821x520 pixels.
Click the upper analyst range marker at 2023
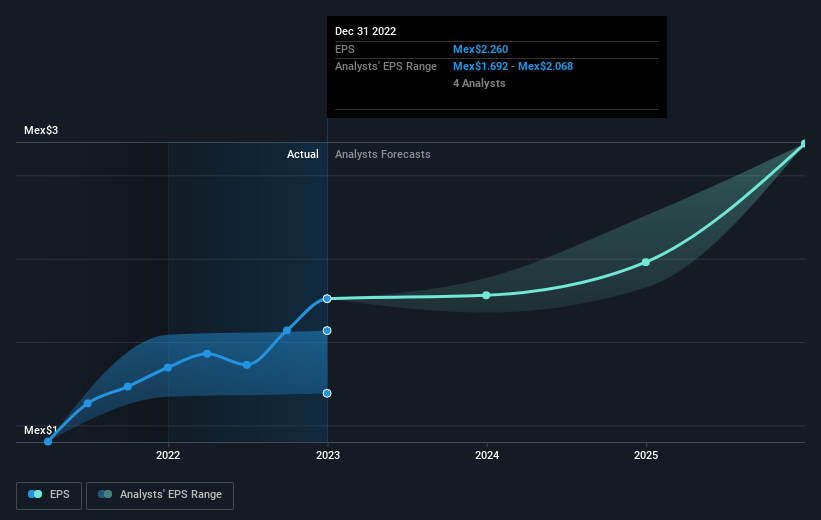tap(327, 330)
